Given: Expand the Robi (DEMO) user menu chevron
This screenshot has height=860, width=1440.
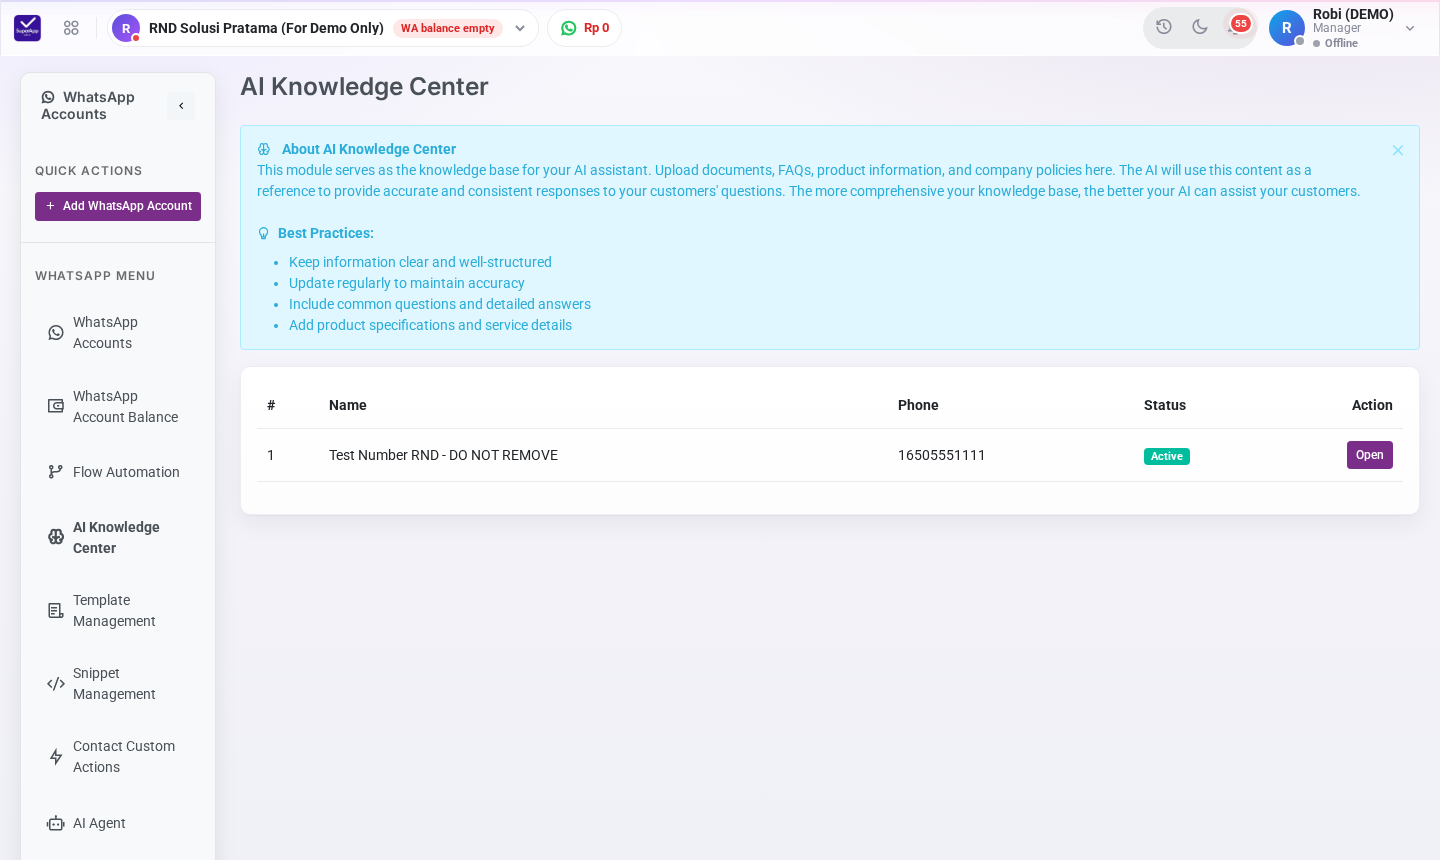Looking at the screenshot, I should click(1410, 28).
